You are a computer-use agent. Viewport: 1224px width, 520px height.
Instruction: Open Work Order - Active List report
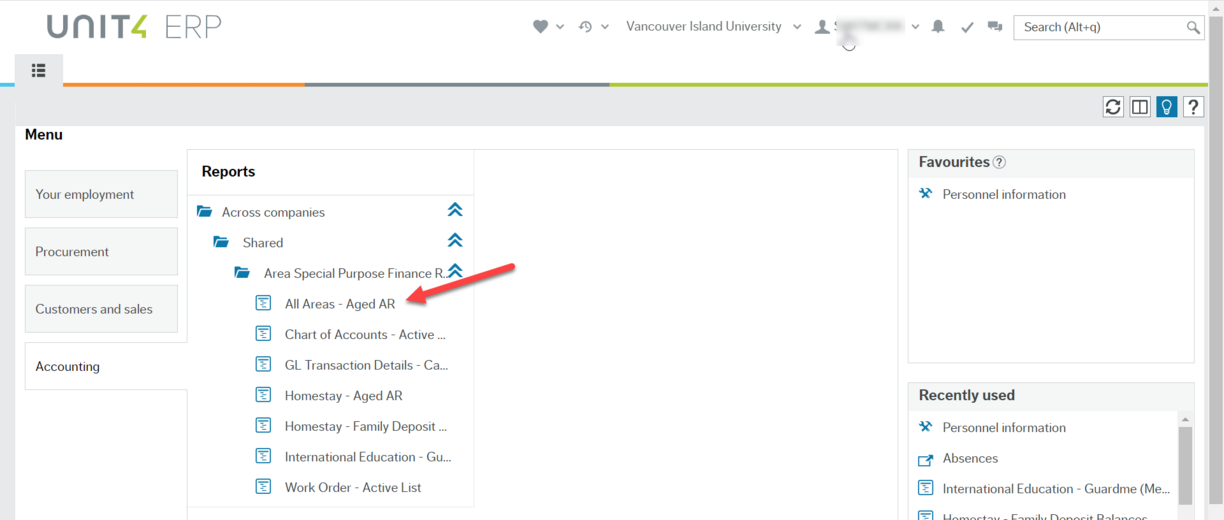(x=353, y=488)
